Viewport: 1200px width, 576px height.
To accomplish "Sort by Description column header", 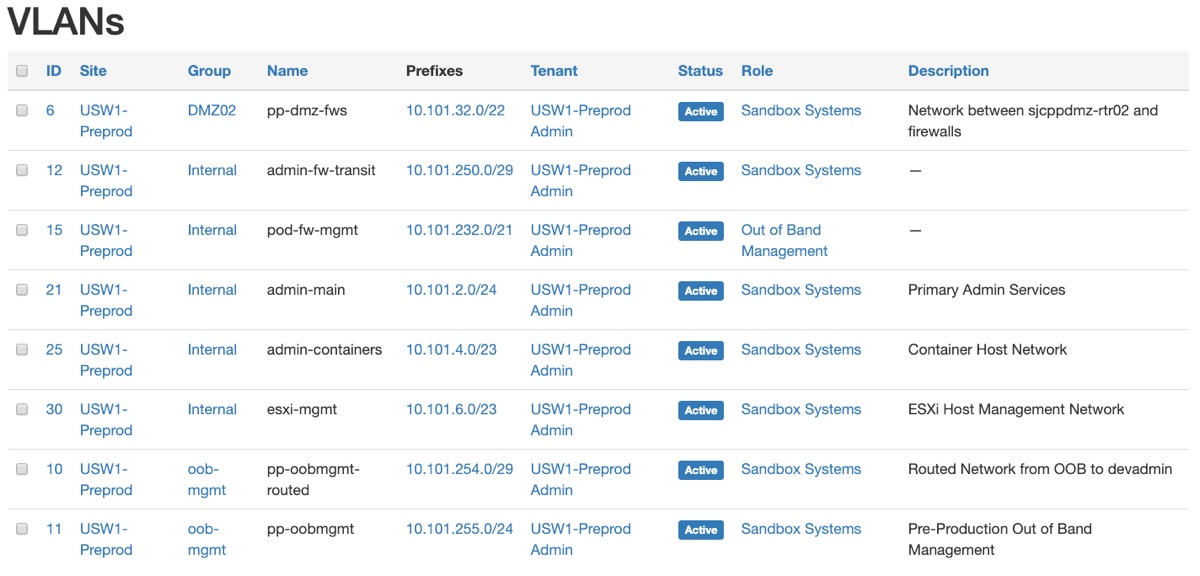I will [x=948, y=71].
